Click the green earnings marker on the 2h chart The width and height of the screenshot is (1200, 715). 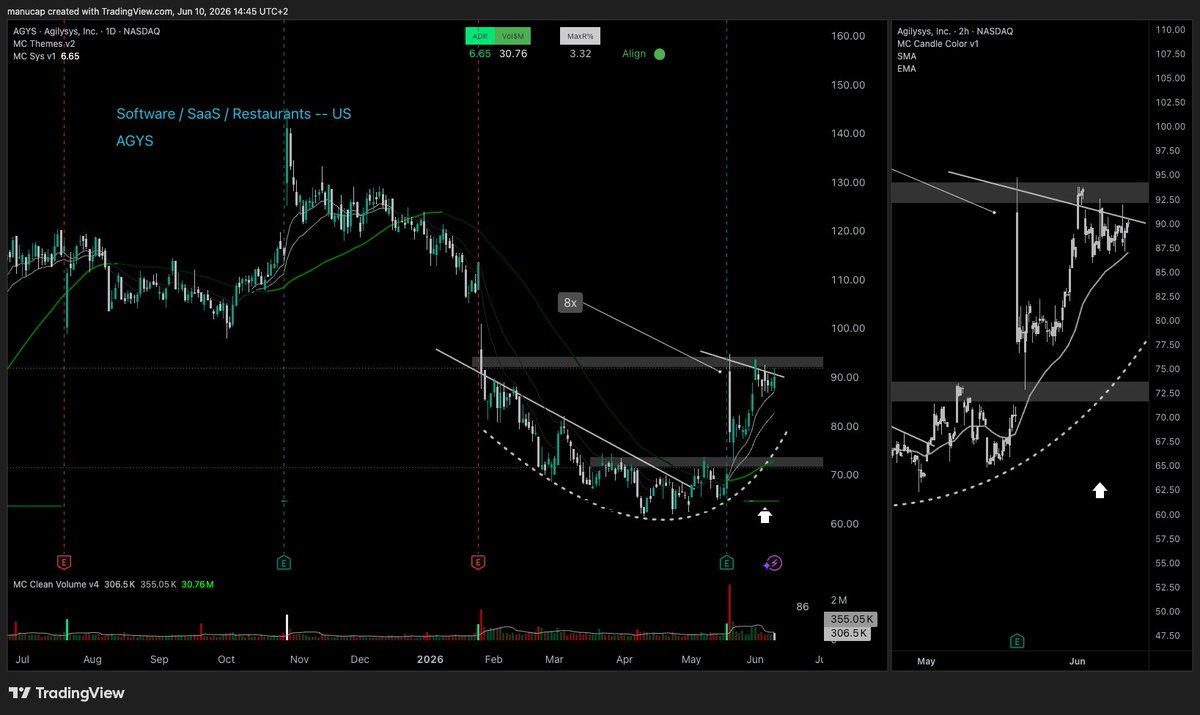click(1017, 640)
